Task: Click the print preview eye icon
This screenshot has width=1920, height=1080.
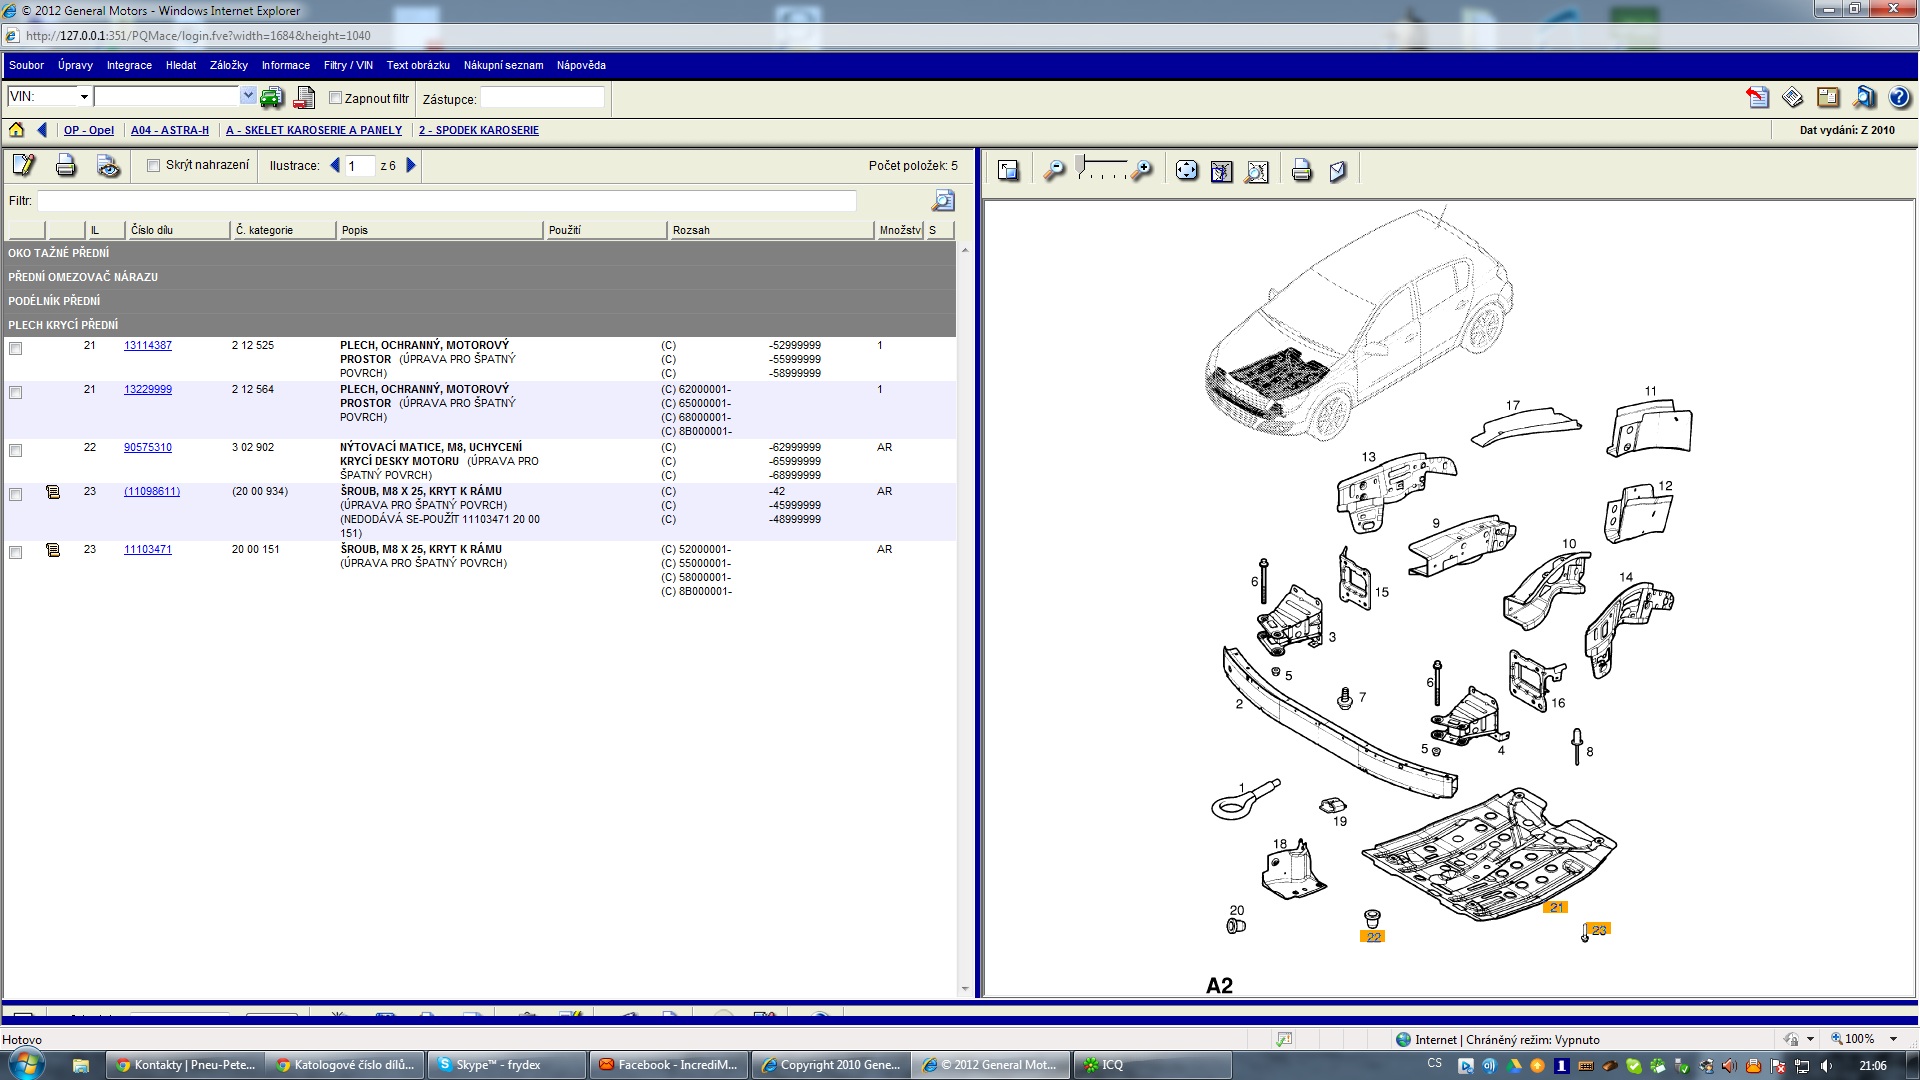Action: point(108,166)
